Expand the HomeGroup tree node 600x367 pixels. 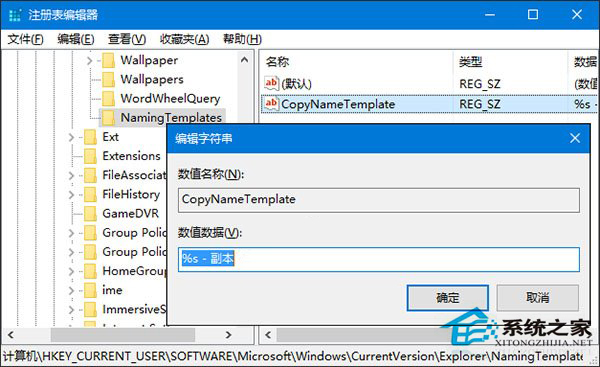(71, 271)
